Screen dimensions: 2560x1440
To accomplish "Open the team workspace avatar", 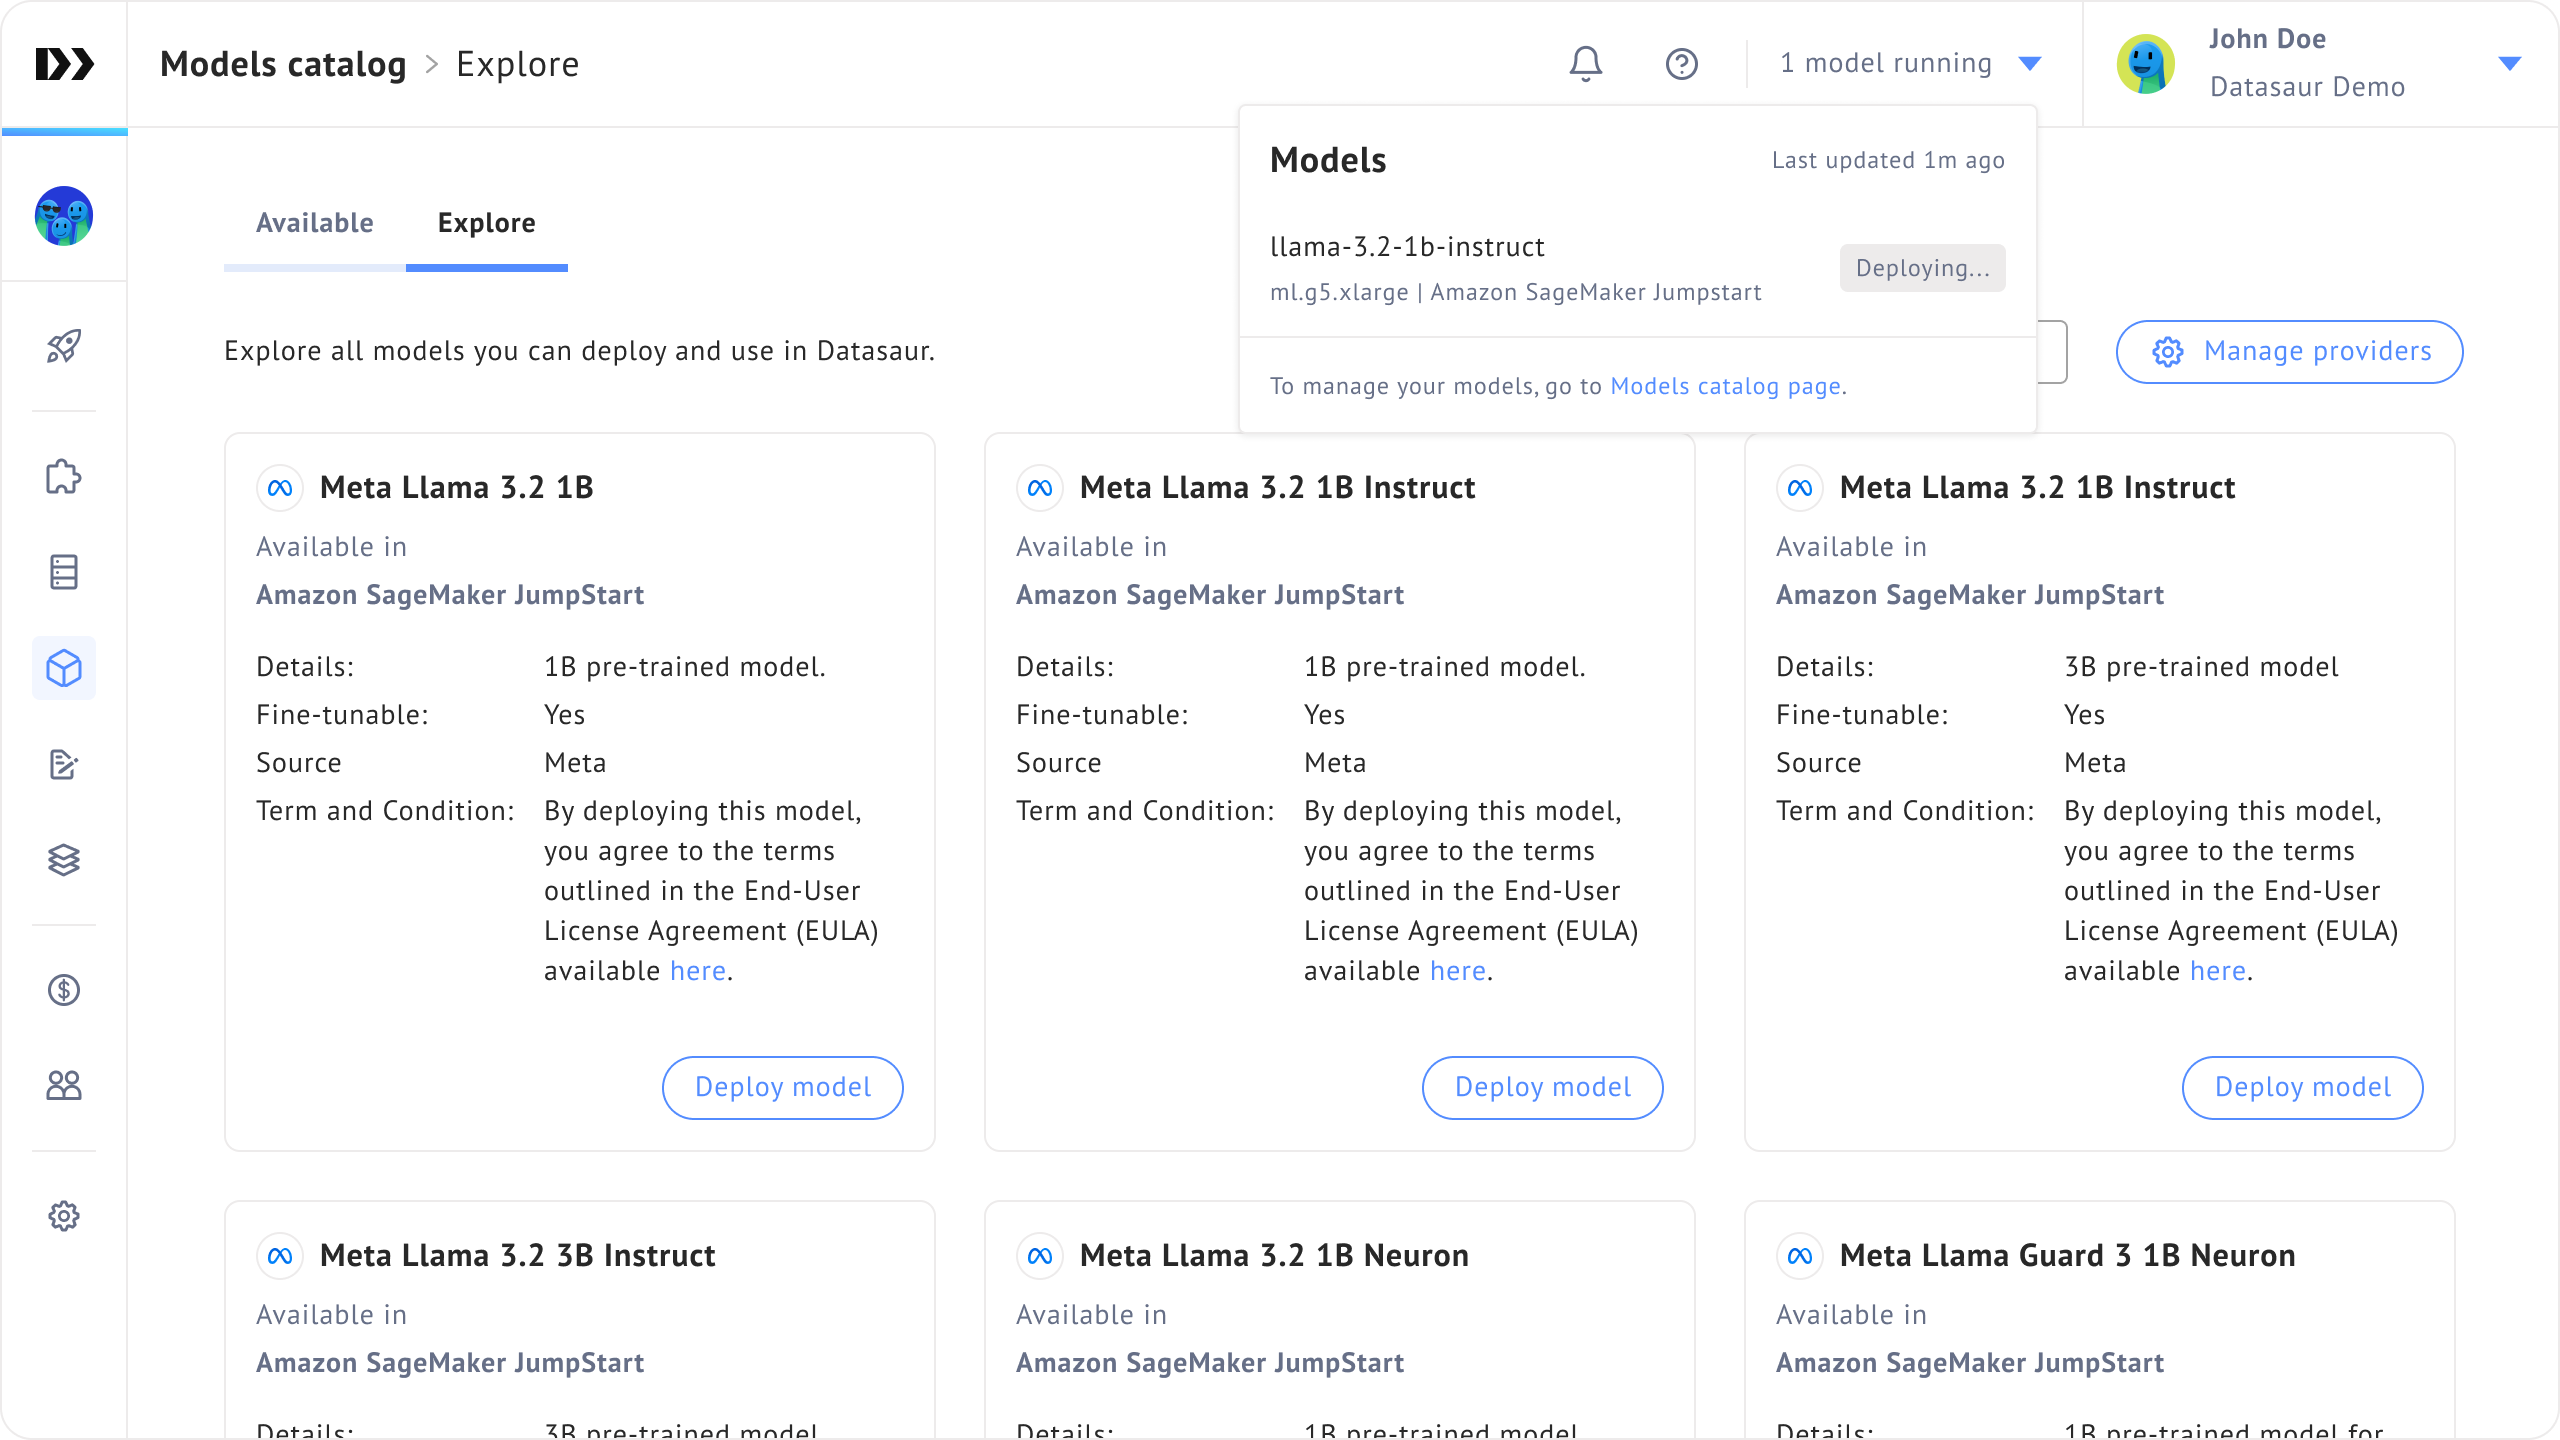I will point(64,215).
